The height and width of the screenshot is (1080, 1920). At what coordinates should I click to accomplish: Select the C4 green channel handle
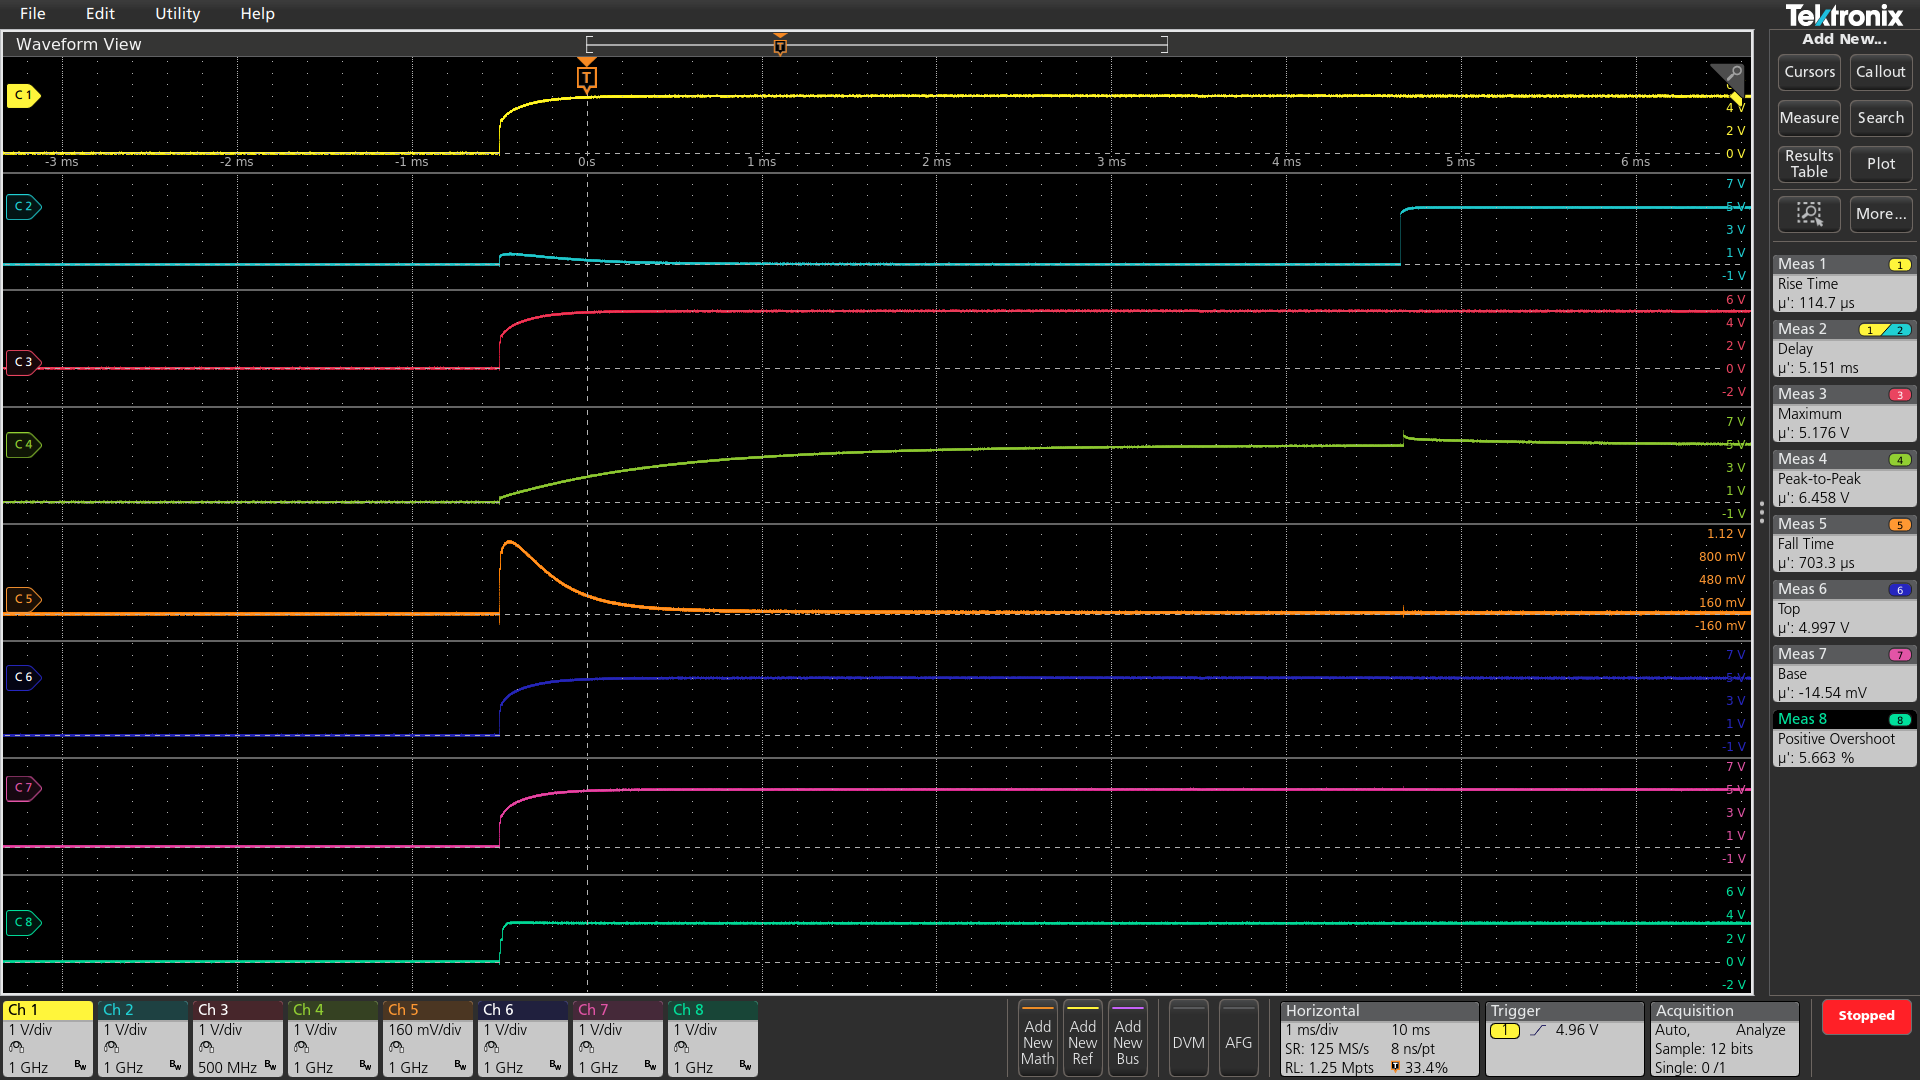pos(23,444)
